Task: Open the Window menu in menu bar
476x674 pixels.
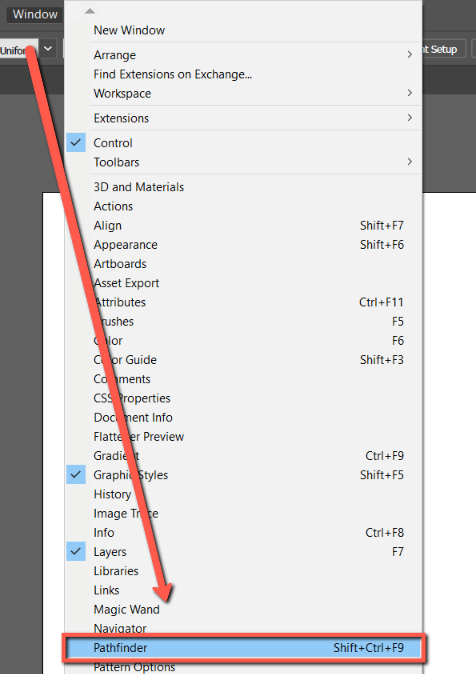Action: (35, 14)
